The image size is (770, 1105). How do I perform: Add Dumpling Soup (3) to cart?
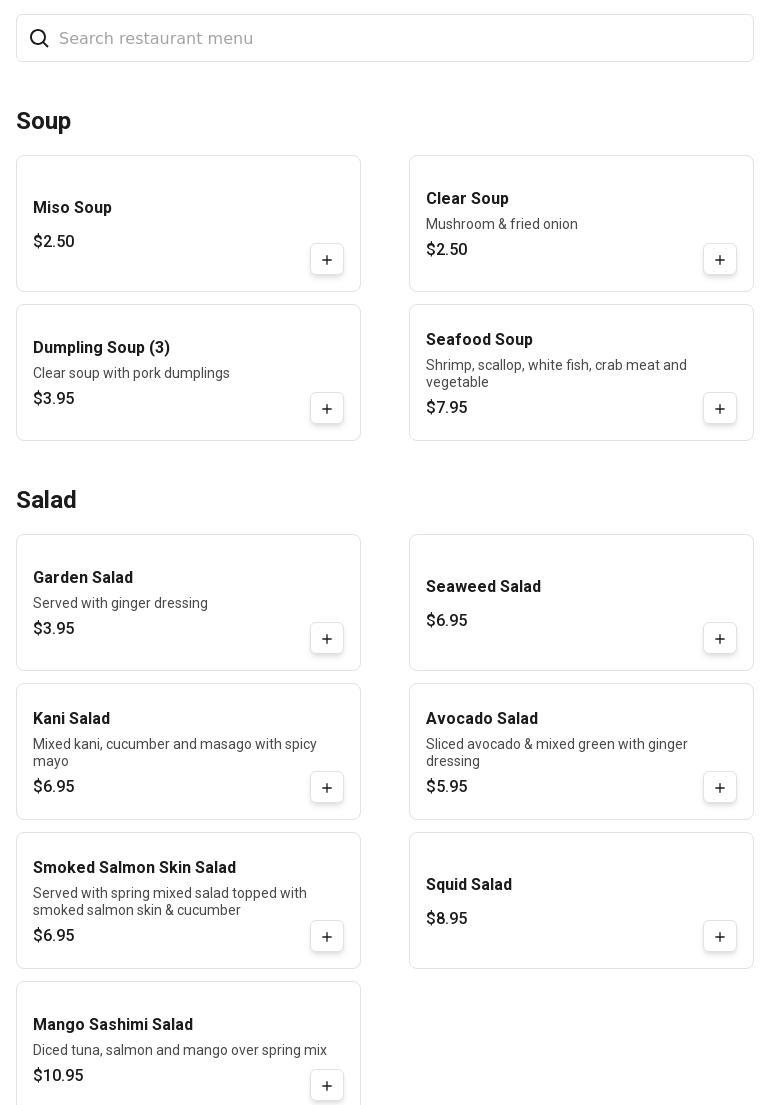[327, 409]
